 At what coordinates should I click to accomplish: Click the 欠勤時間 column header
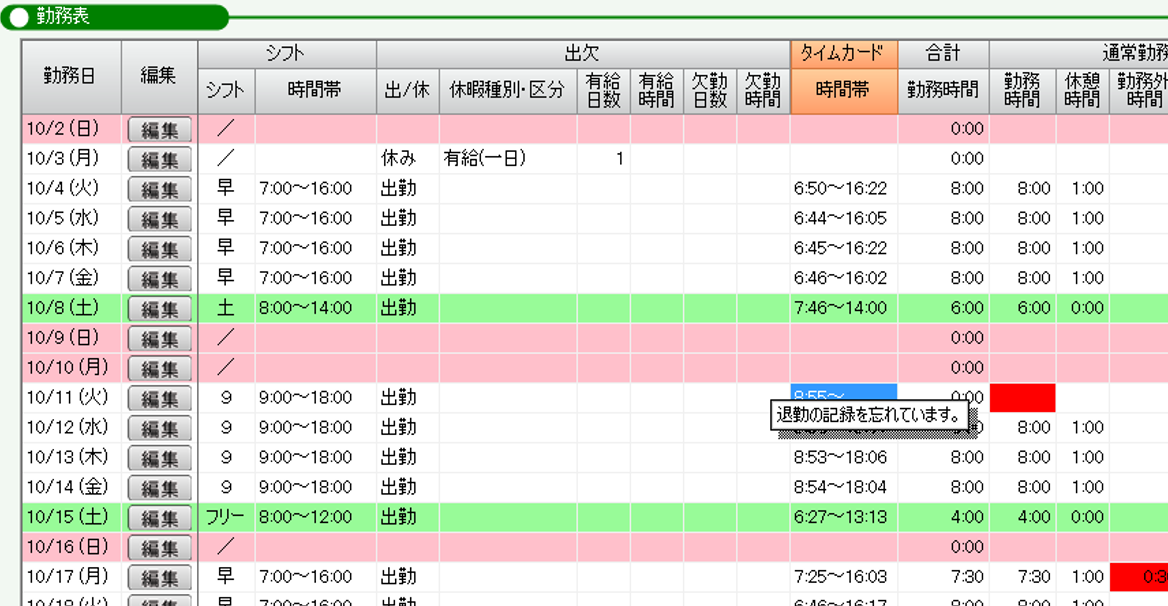click(x=763, y=91)
